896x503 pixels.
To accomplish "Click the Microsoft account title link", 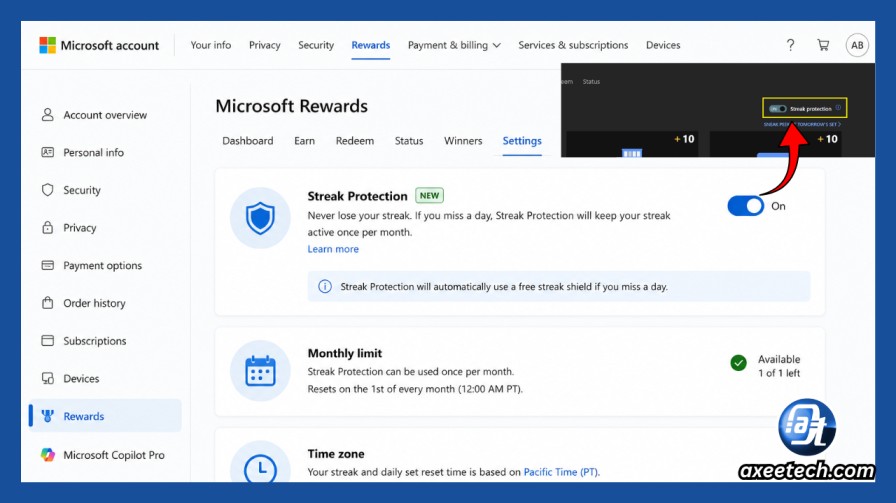I will point(110,45).
